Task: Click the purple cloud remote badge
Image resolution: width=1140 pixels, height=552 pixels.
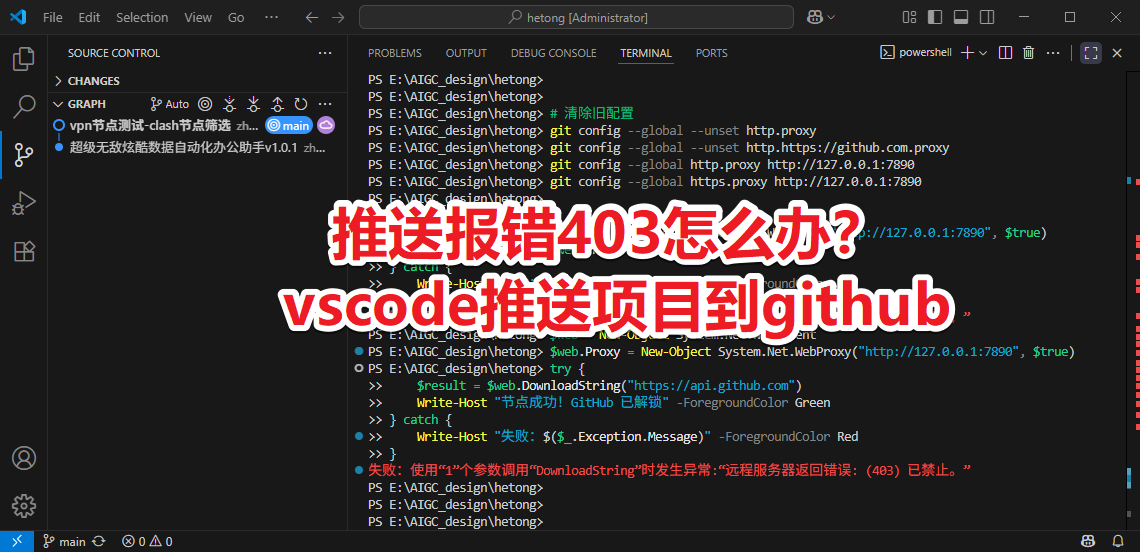Action: [x=326, y=125]
